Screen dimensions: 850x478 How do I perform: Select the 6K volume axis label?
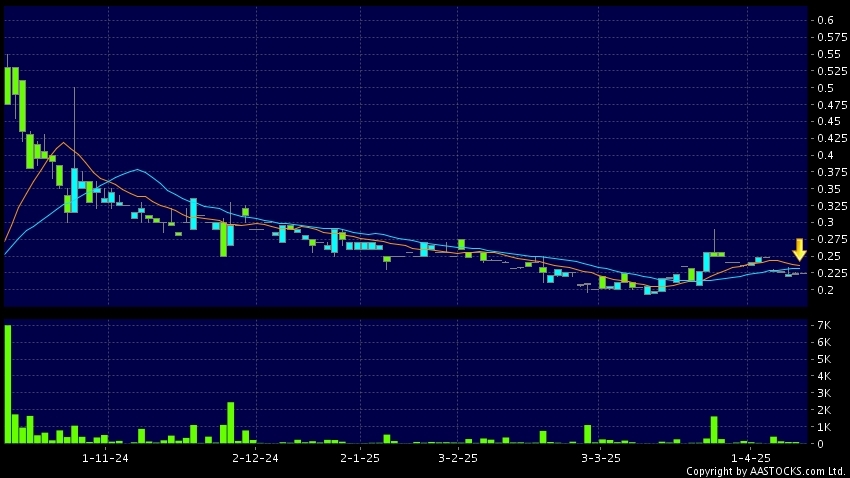click(x=824, y=342)
